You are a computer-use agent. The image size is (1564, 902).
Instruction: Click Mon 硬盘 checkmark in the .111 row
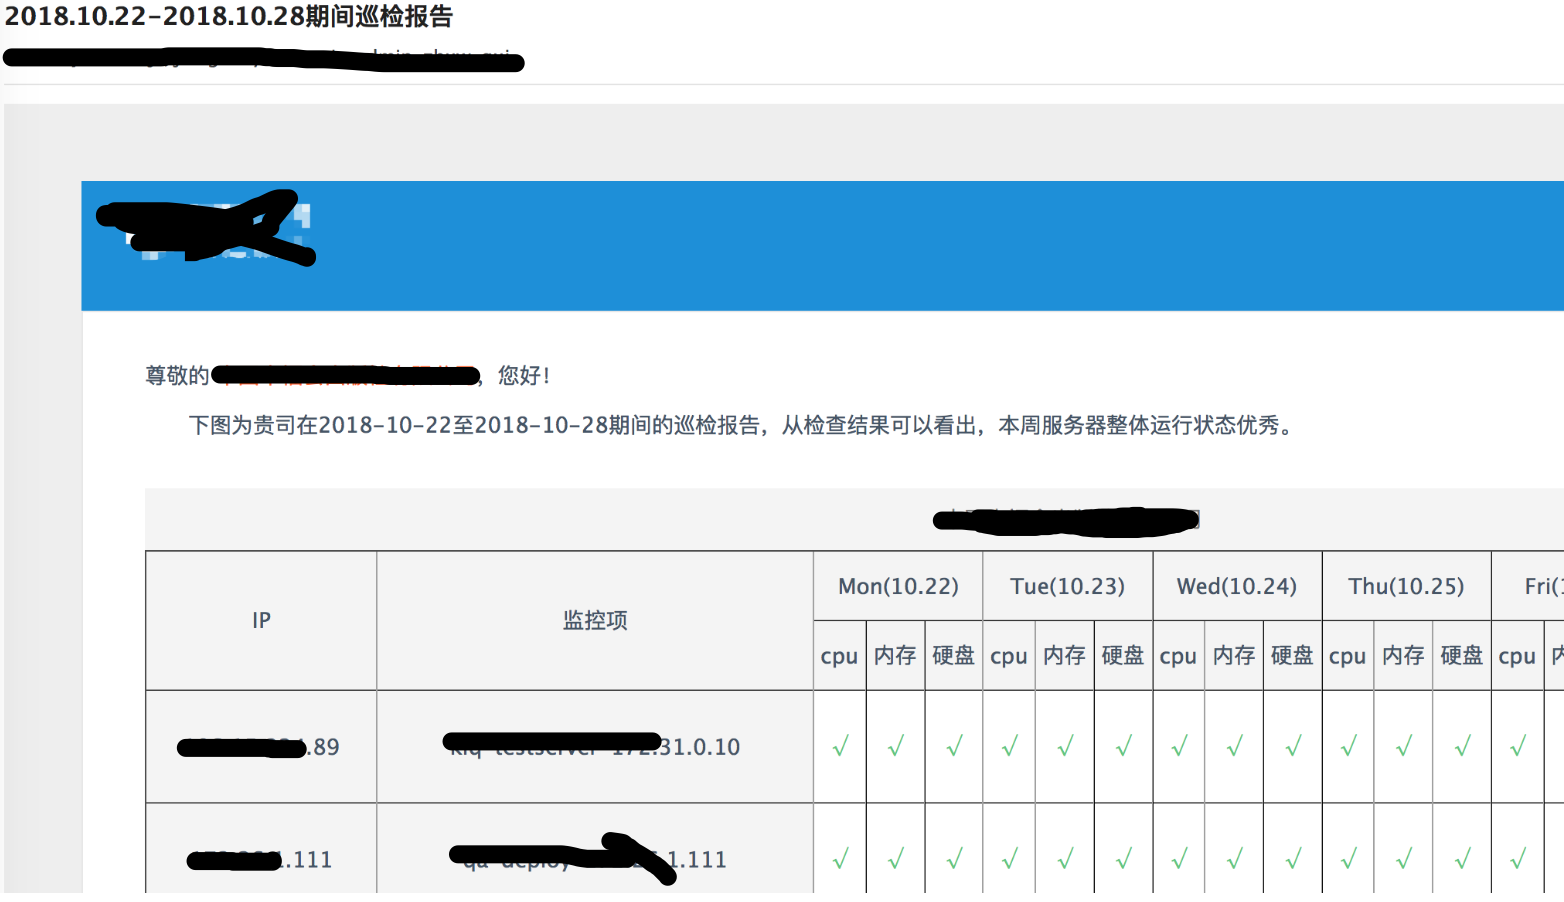[955, 858]
